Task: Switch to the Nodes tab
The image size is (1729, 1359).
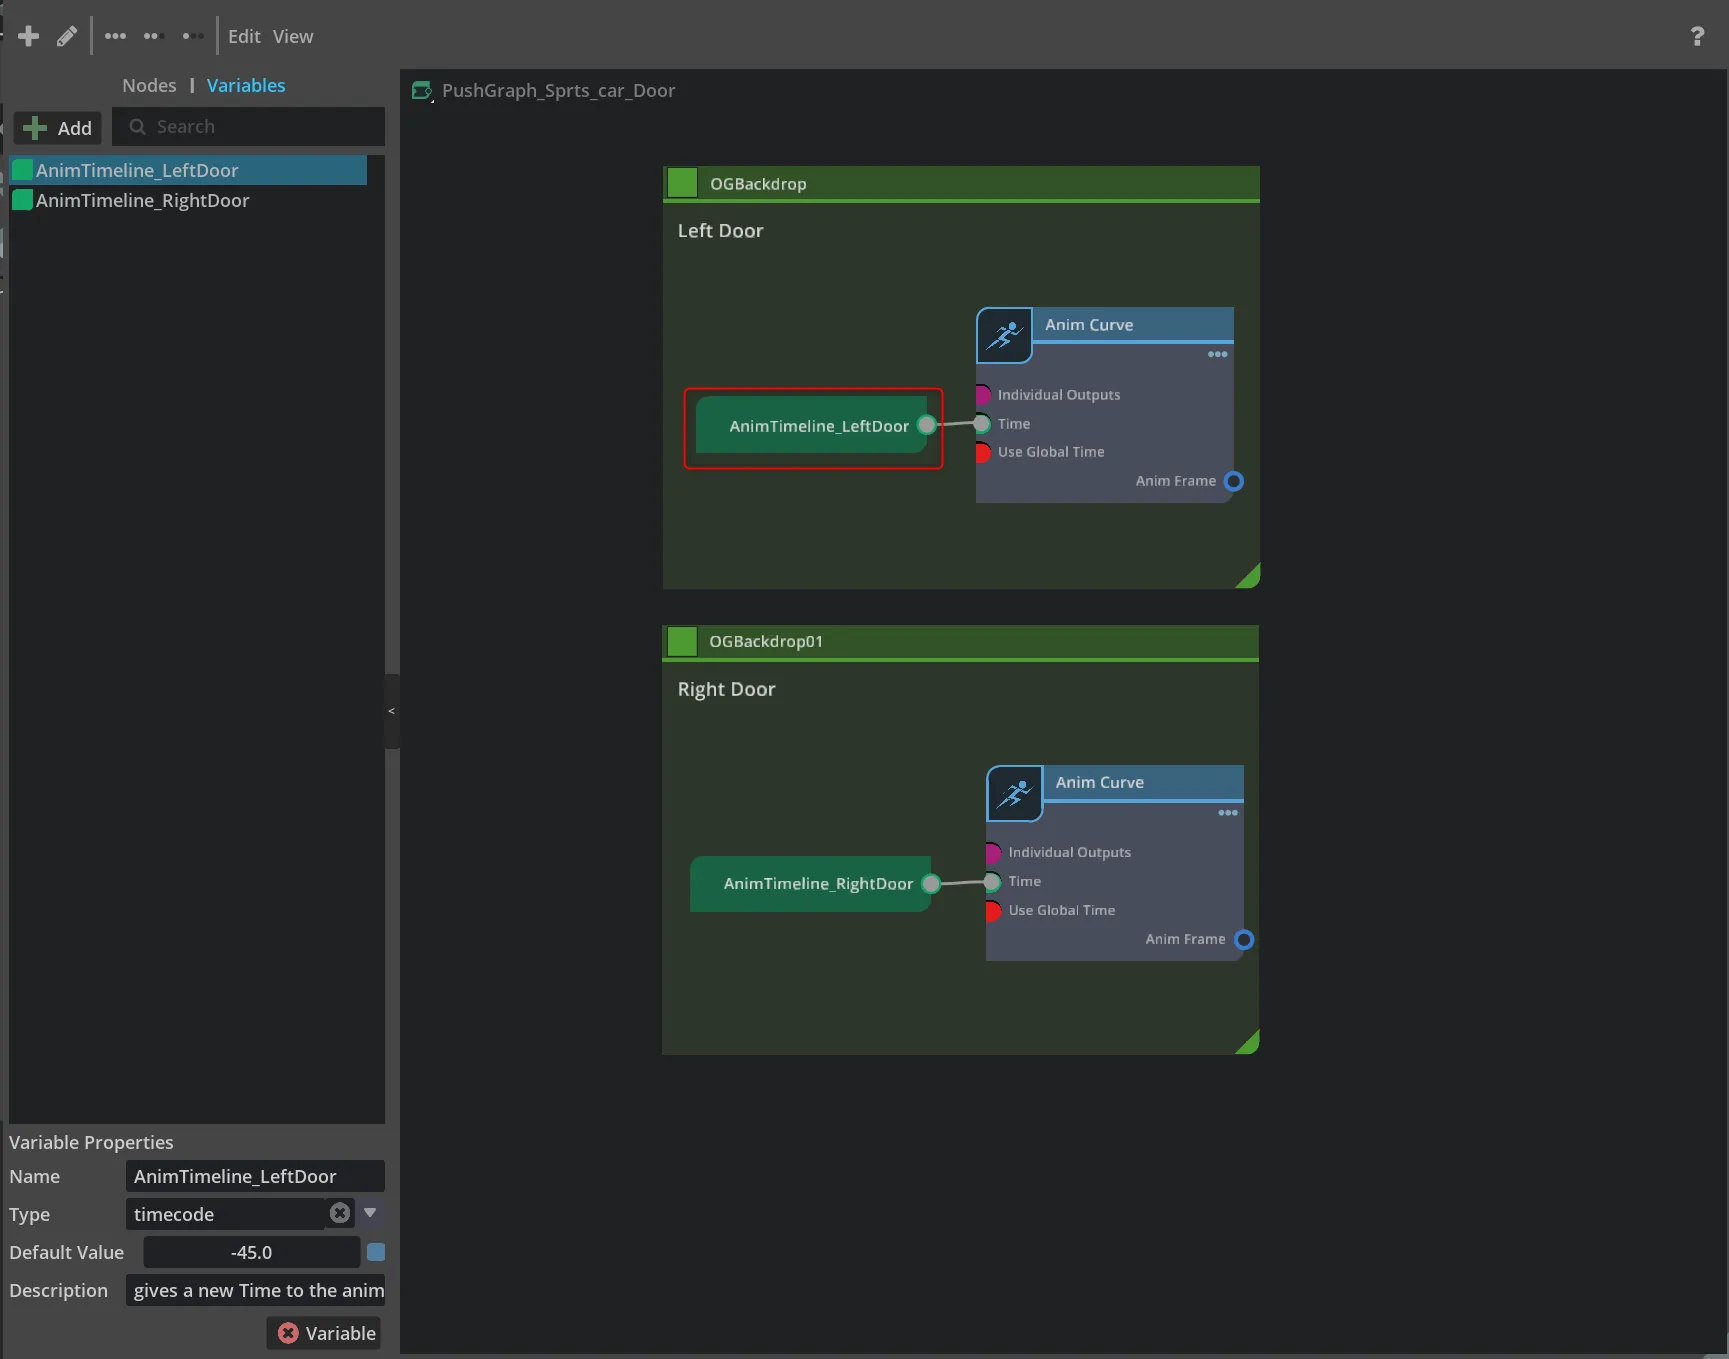Action: 149,85
